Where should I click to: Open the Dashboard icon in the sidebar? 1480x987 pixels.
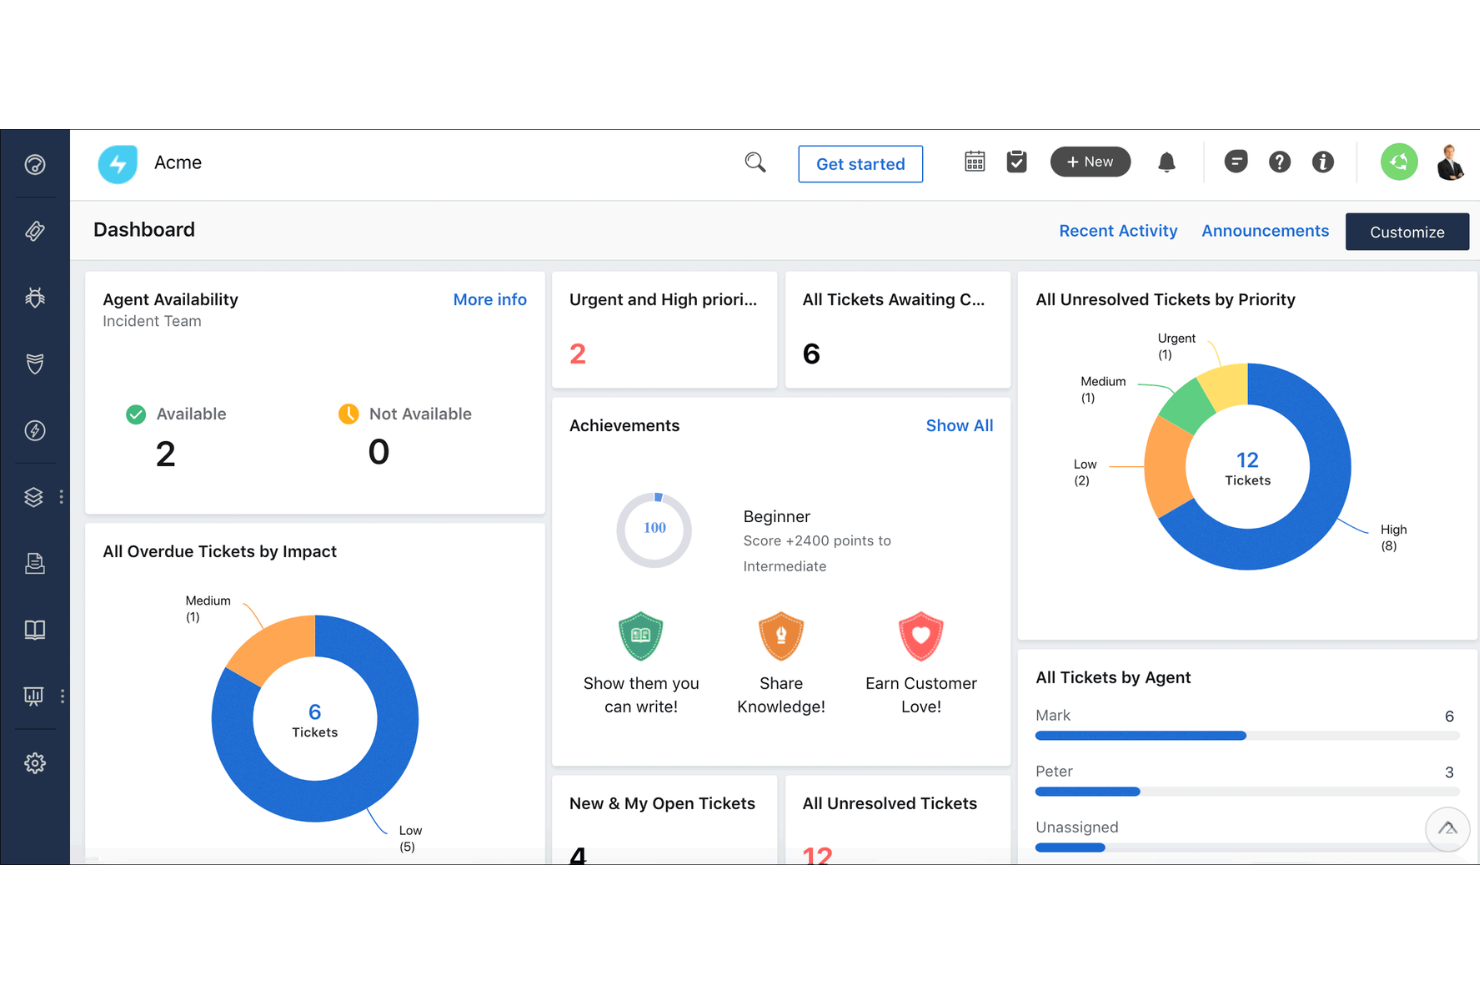pyautogui.click(x=35, y=164)
